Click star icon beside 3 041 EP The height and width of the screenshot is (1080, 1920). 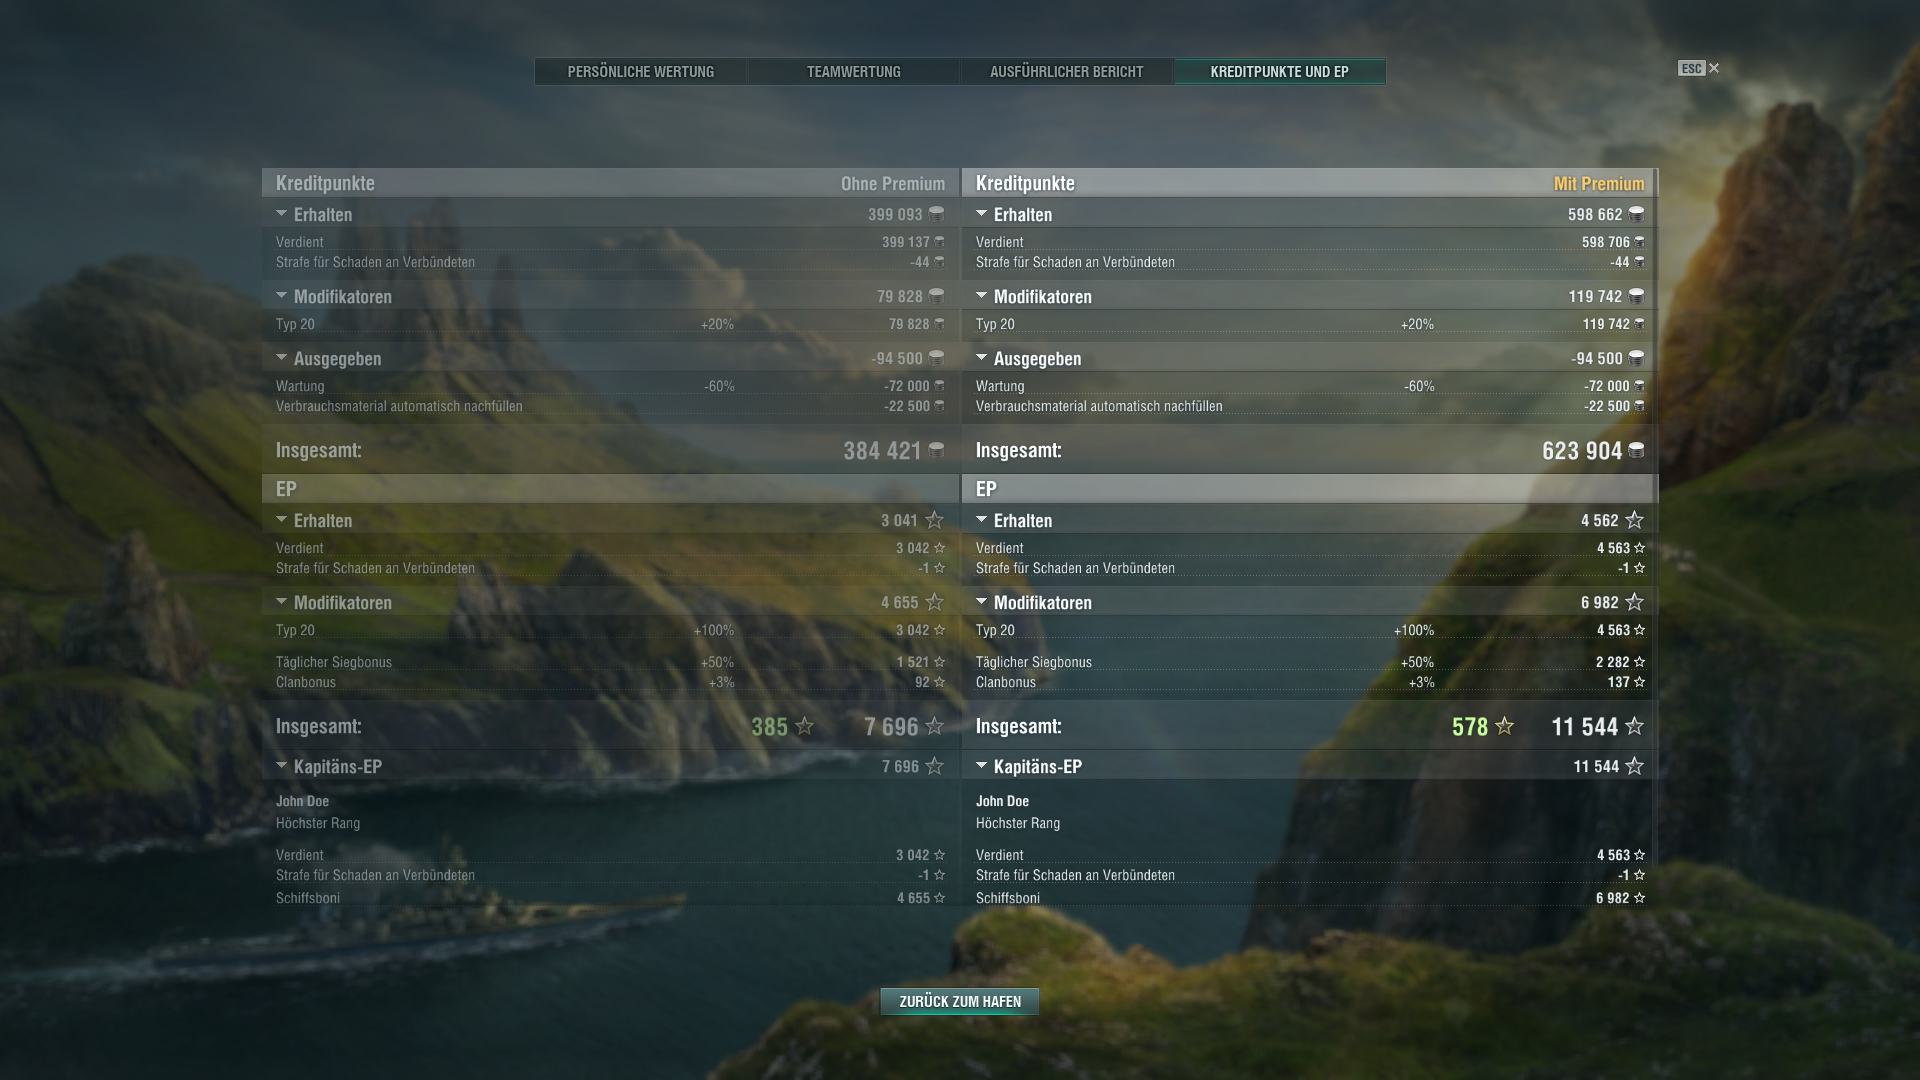click(x=934, y=520)
